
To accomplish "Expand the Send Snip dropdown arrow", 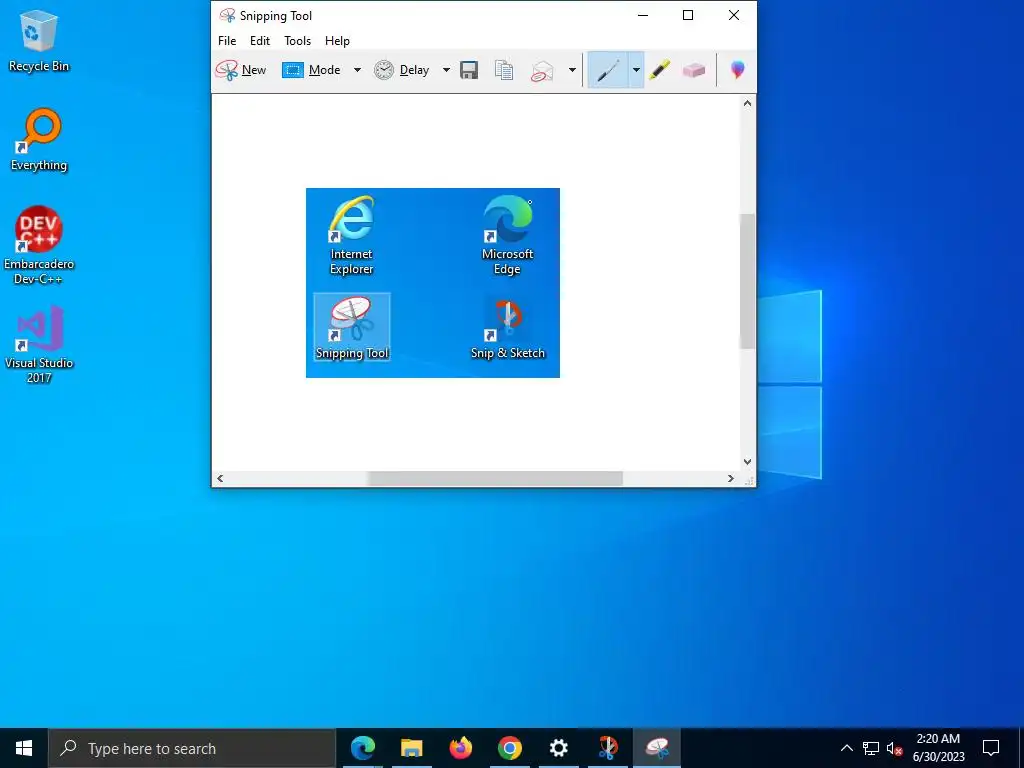I will coord(572,70).
